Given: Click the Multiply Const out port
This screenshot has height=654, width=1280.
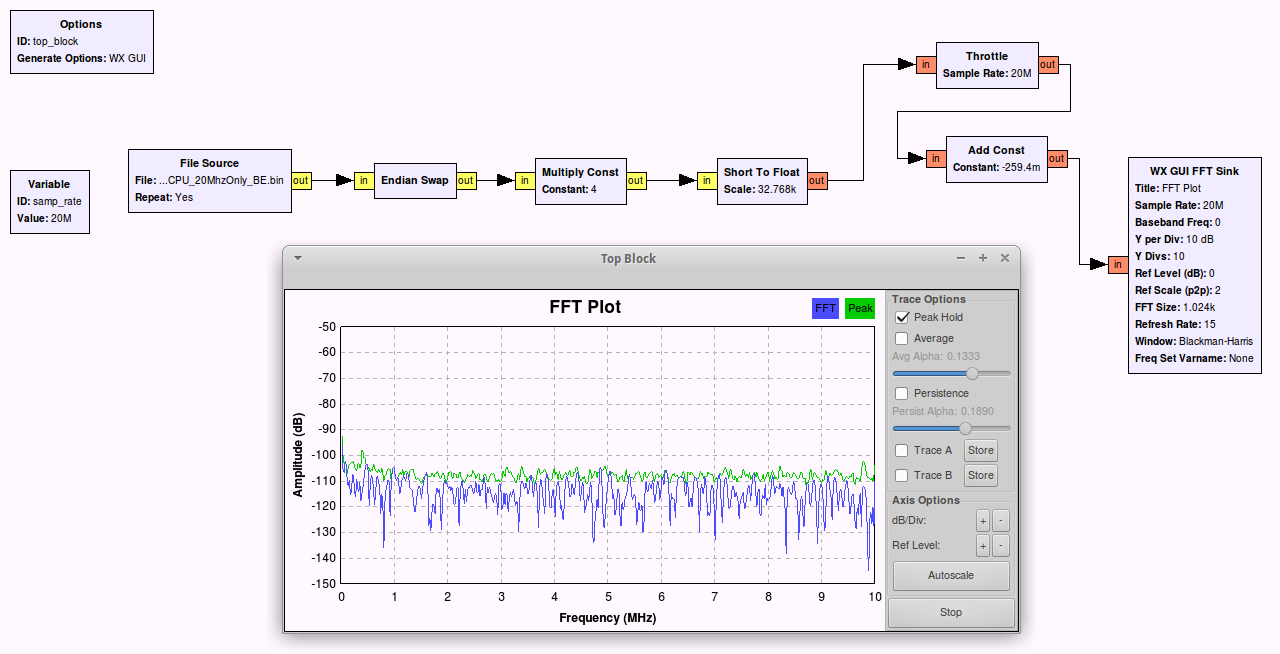Looking at the screenshot, I should (x=637, y=180).
